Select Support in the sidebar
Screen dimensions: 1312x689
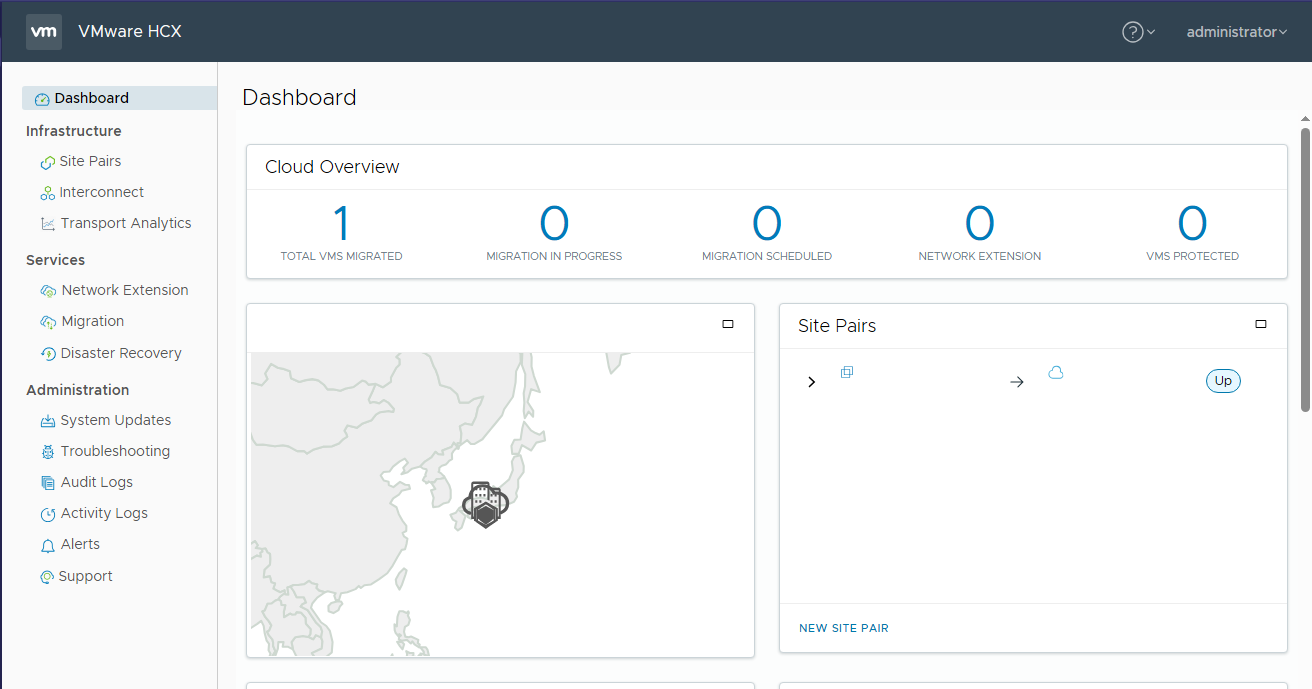coord(85,576)
